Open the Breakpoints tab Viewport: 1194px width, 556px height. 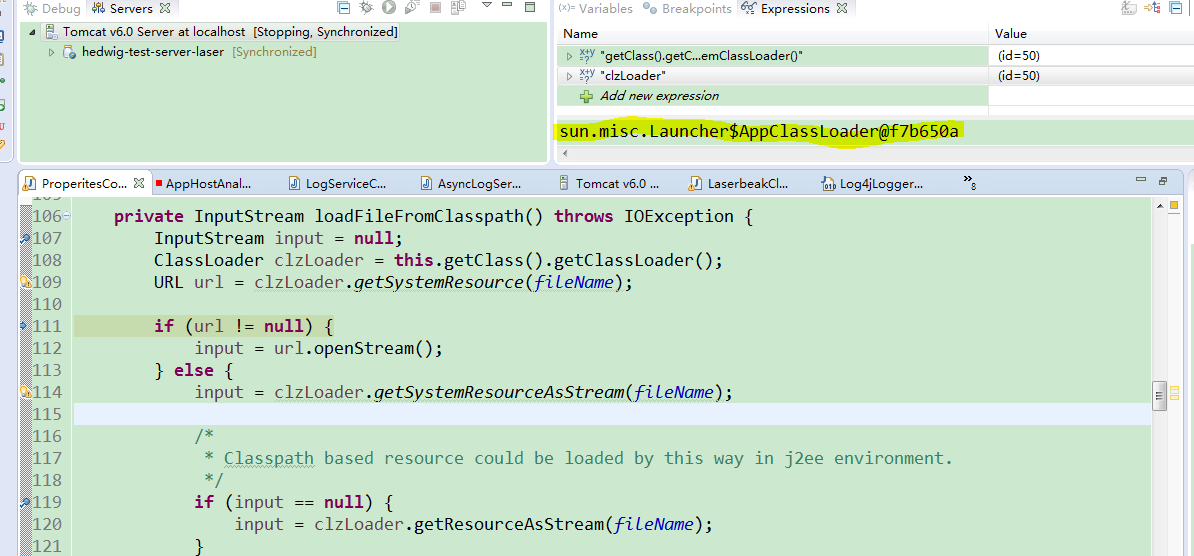pyautogui.click(x=688, y=9)
